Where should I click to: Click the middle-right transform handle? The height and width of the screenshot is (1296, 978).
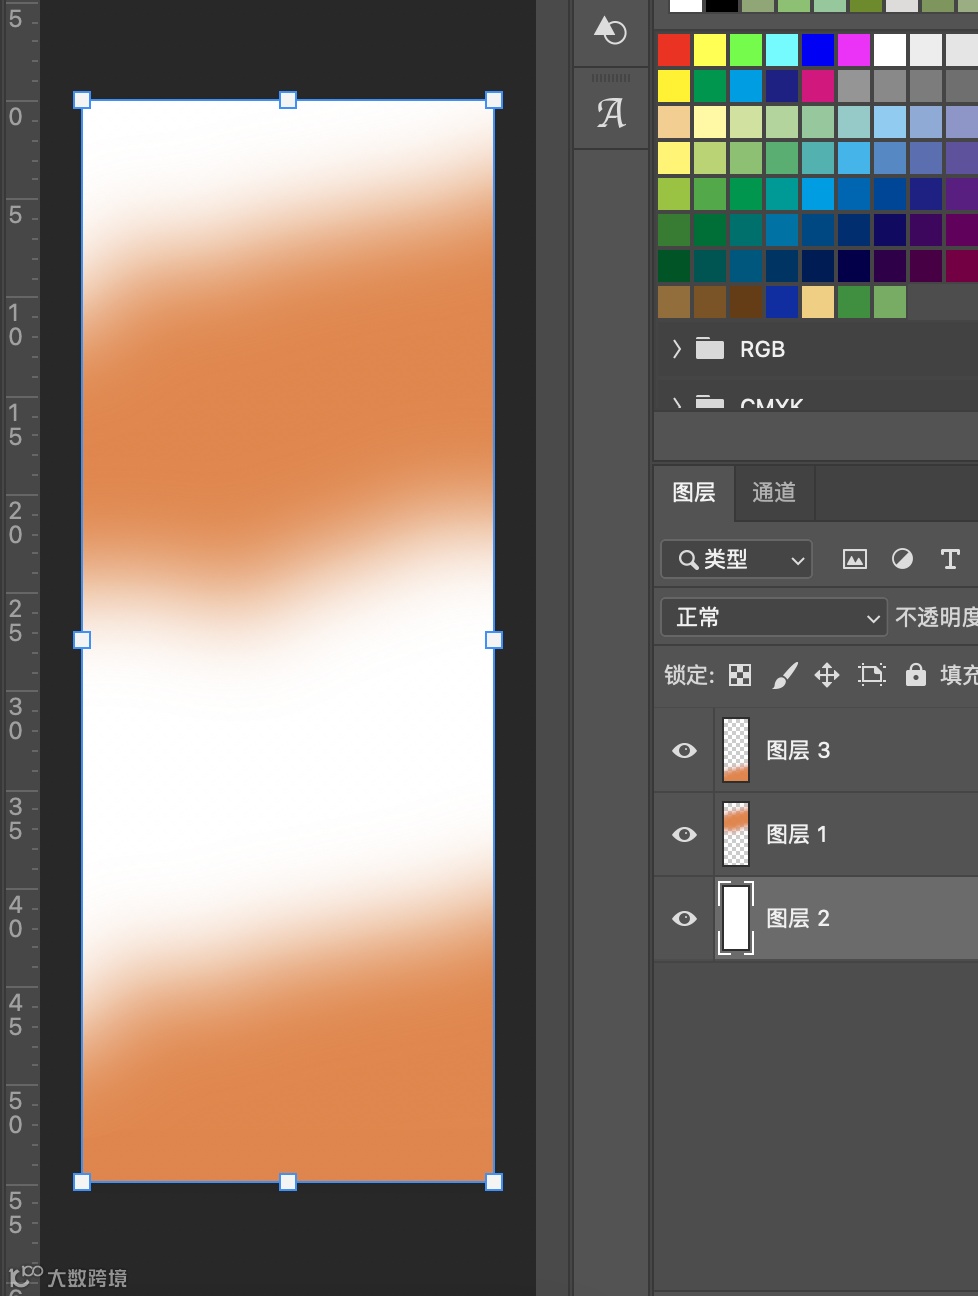(494, 640)
